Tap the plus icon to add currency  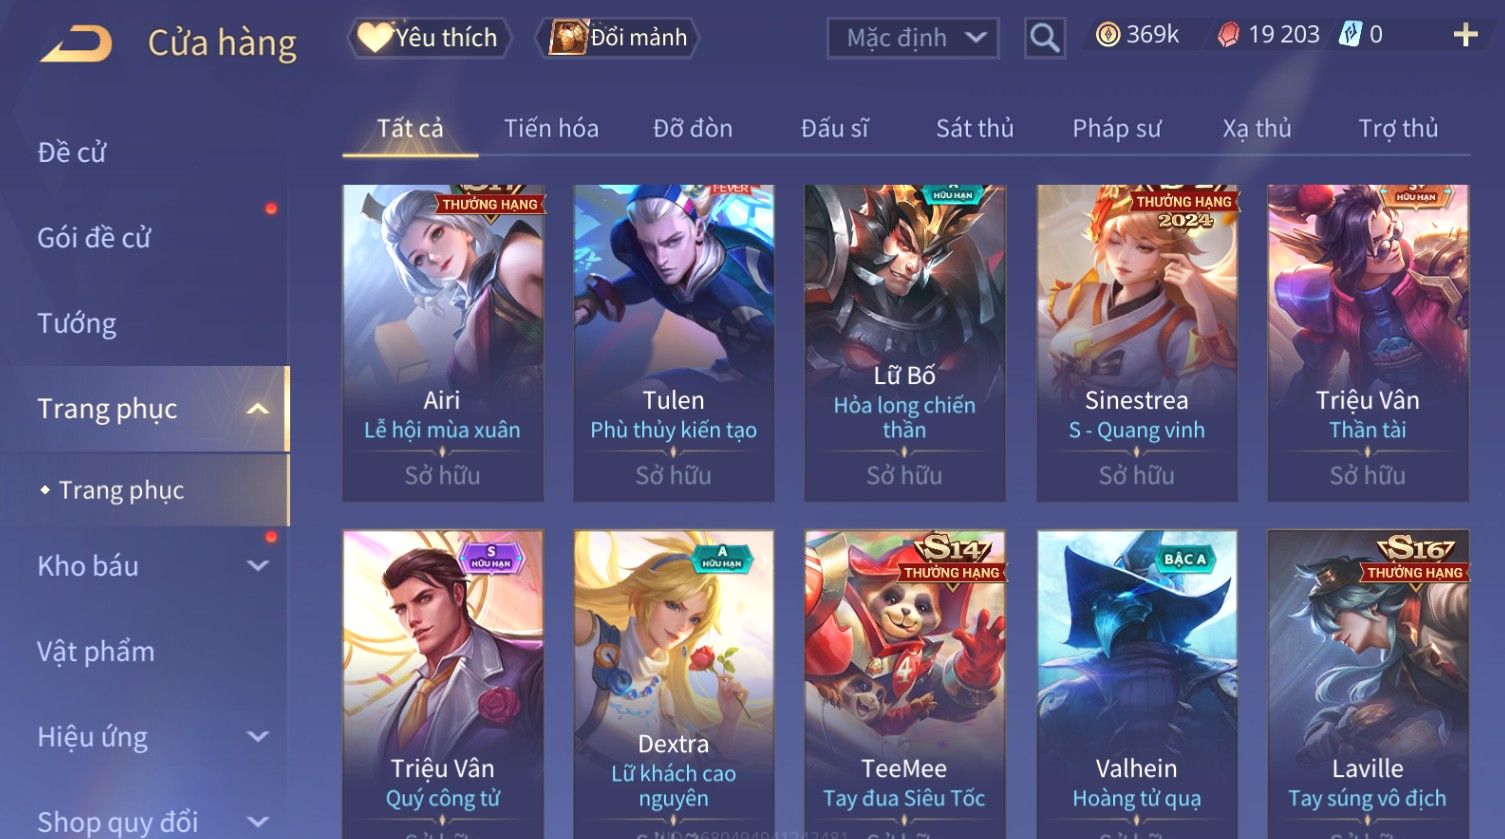coord(1465,36)
